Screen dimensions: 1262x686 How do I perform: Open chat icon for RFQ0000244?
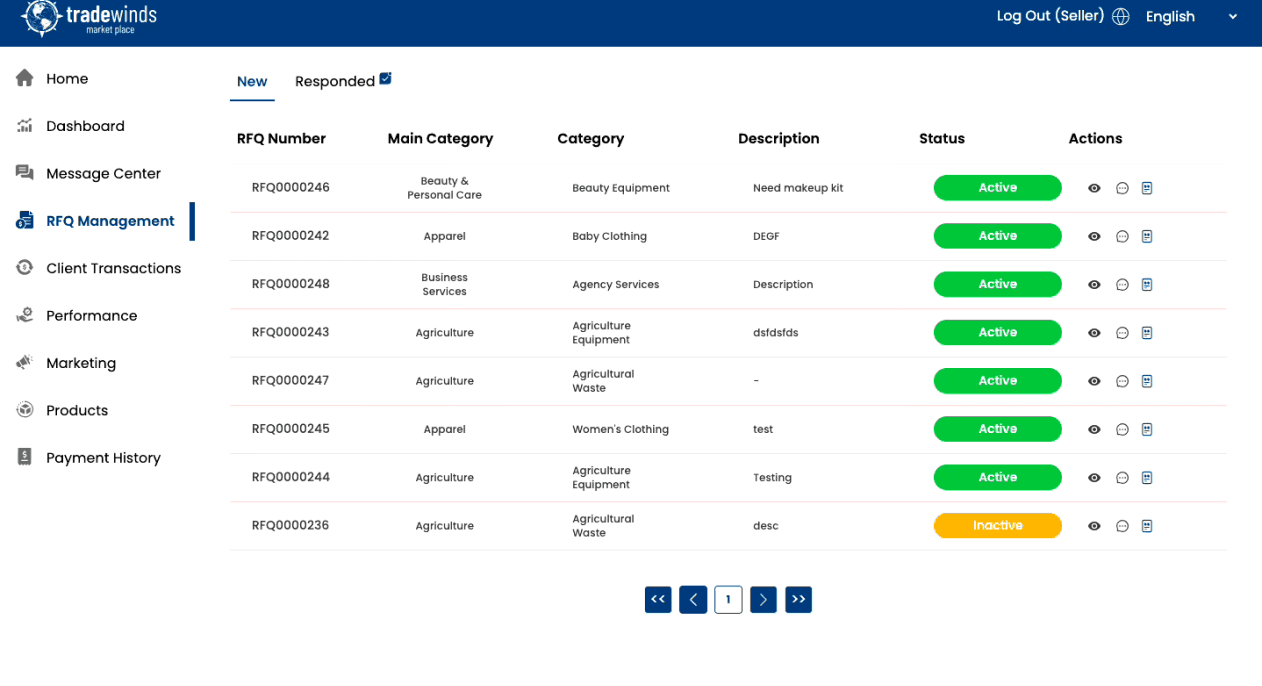tap(1122, 478)
